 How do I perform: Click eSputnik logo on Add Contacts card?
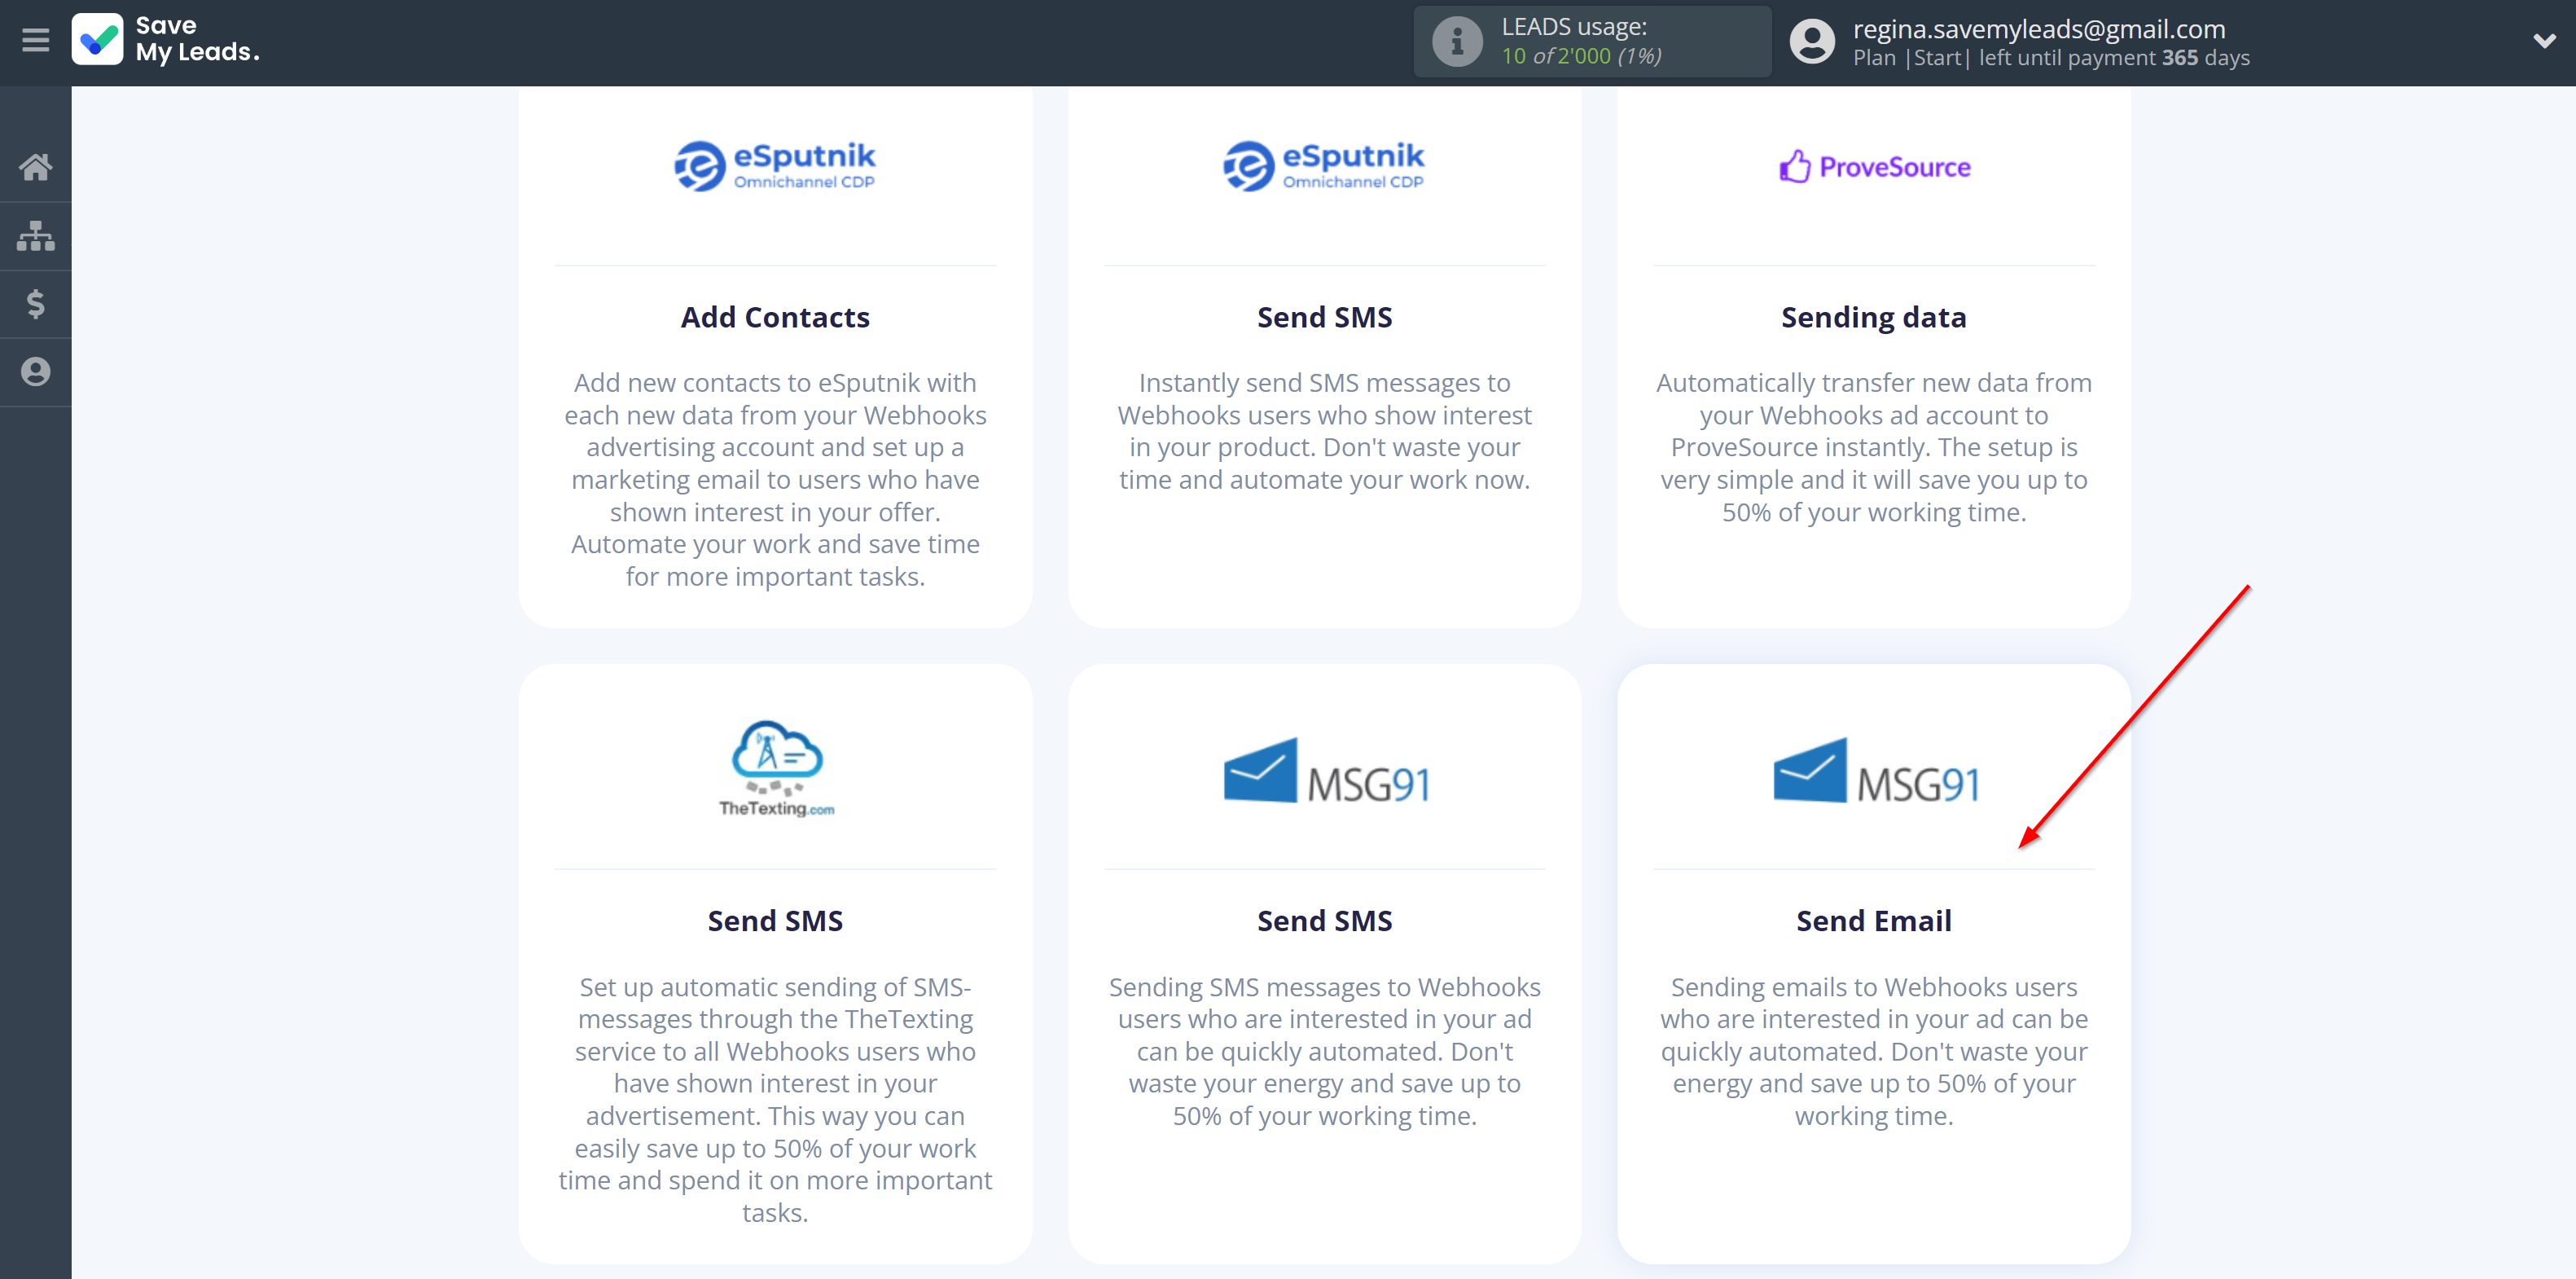pyautogui.click(x=775, y=166)
